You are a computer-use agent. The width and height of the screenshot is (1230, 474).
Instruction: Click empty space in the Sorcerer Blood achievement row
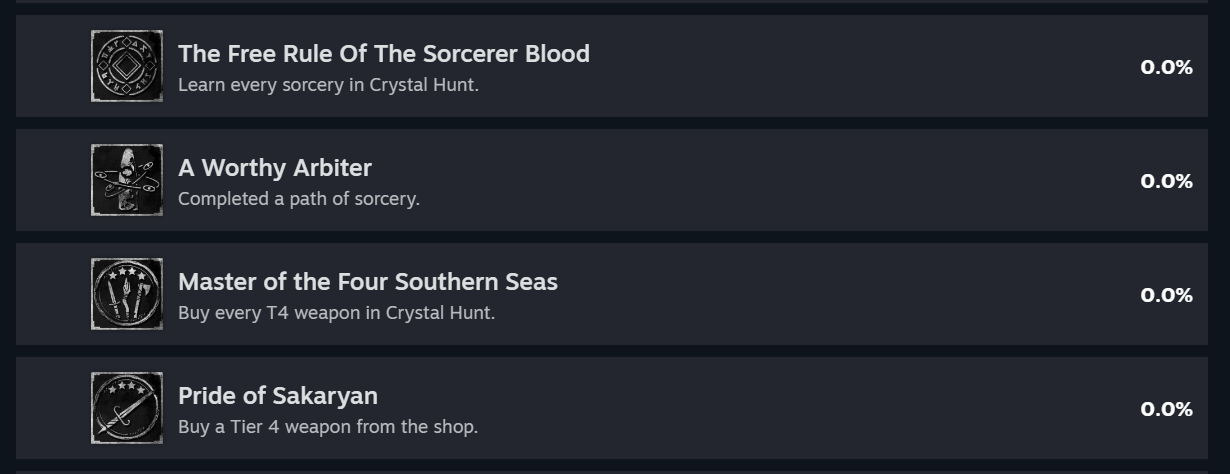click(850, 66)
